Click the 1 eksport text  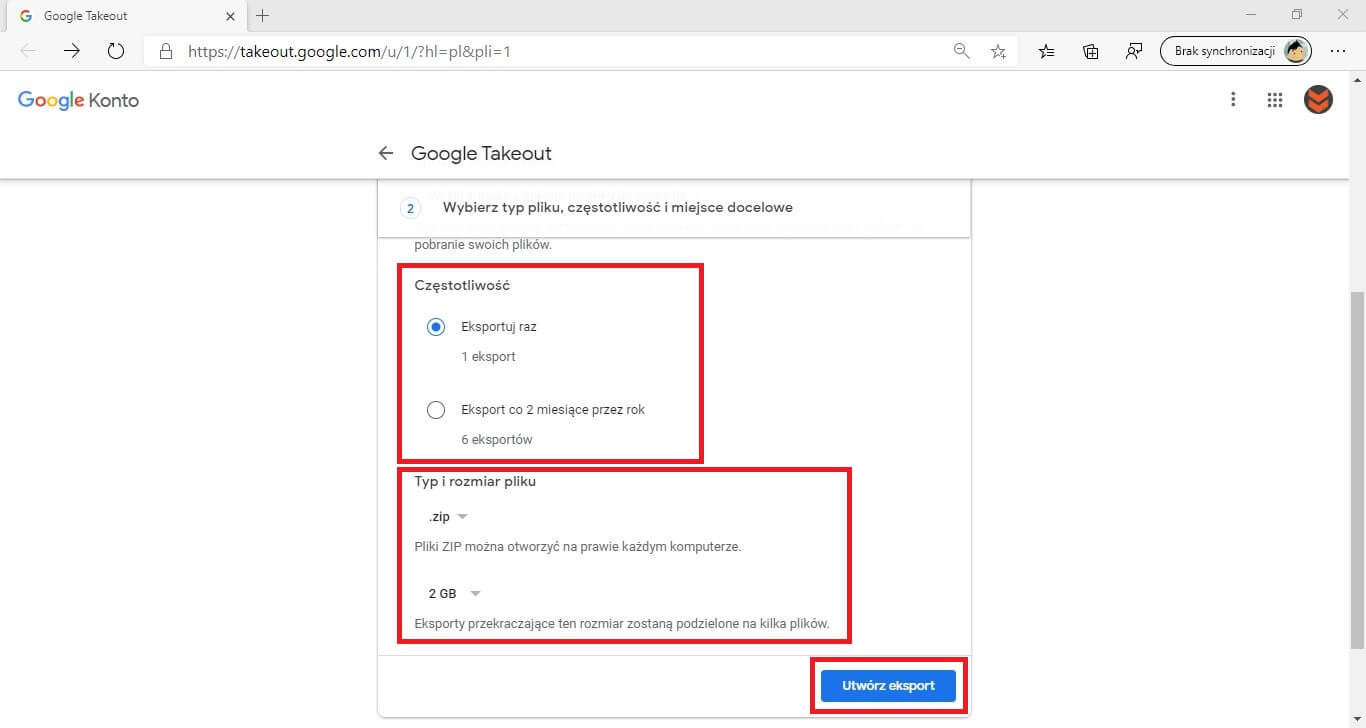tap(488, 356)
